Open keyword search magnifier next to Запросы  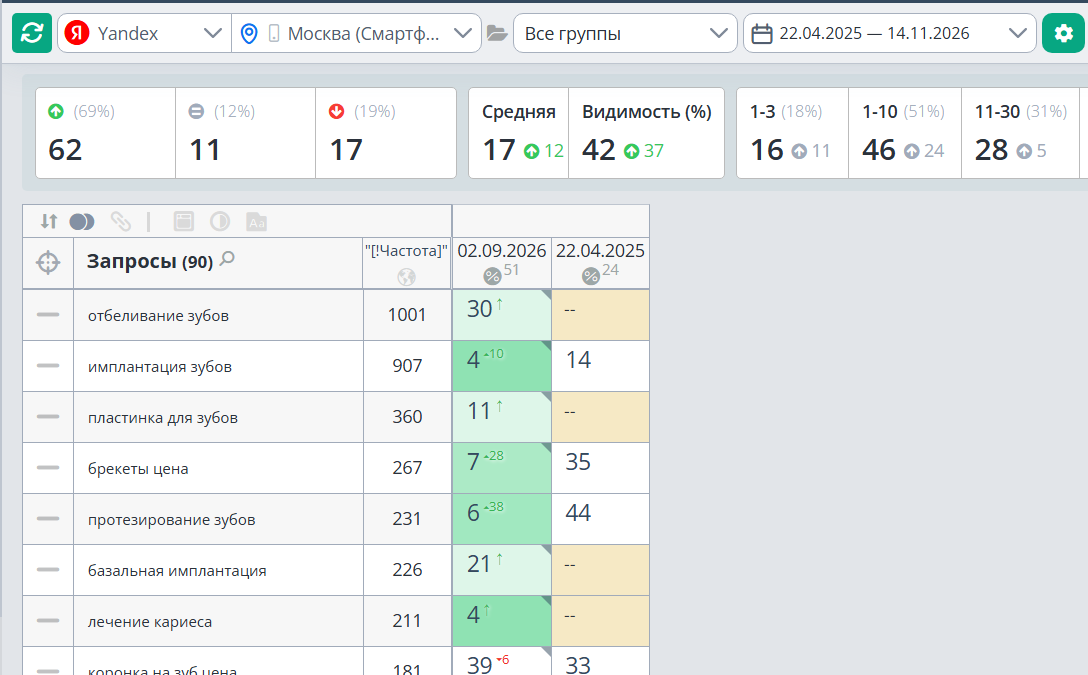click(x=227, y=259)
